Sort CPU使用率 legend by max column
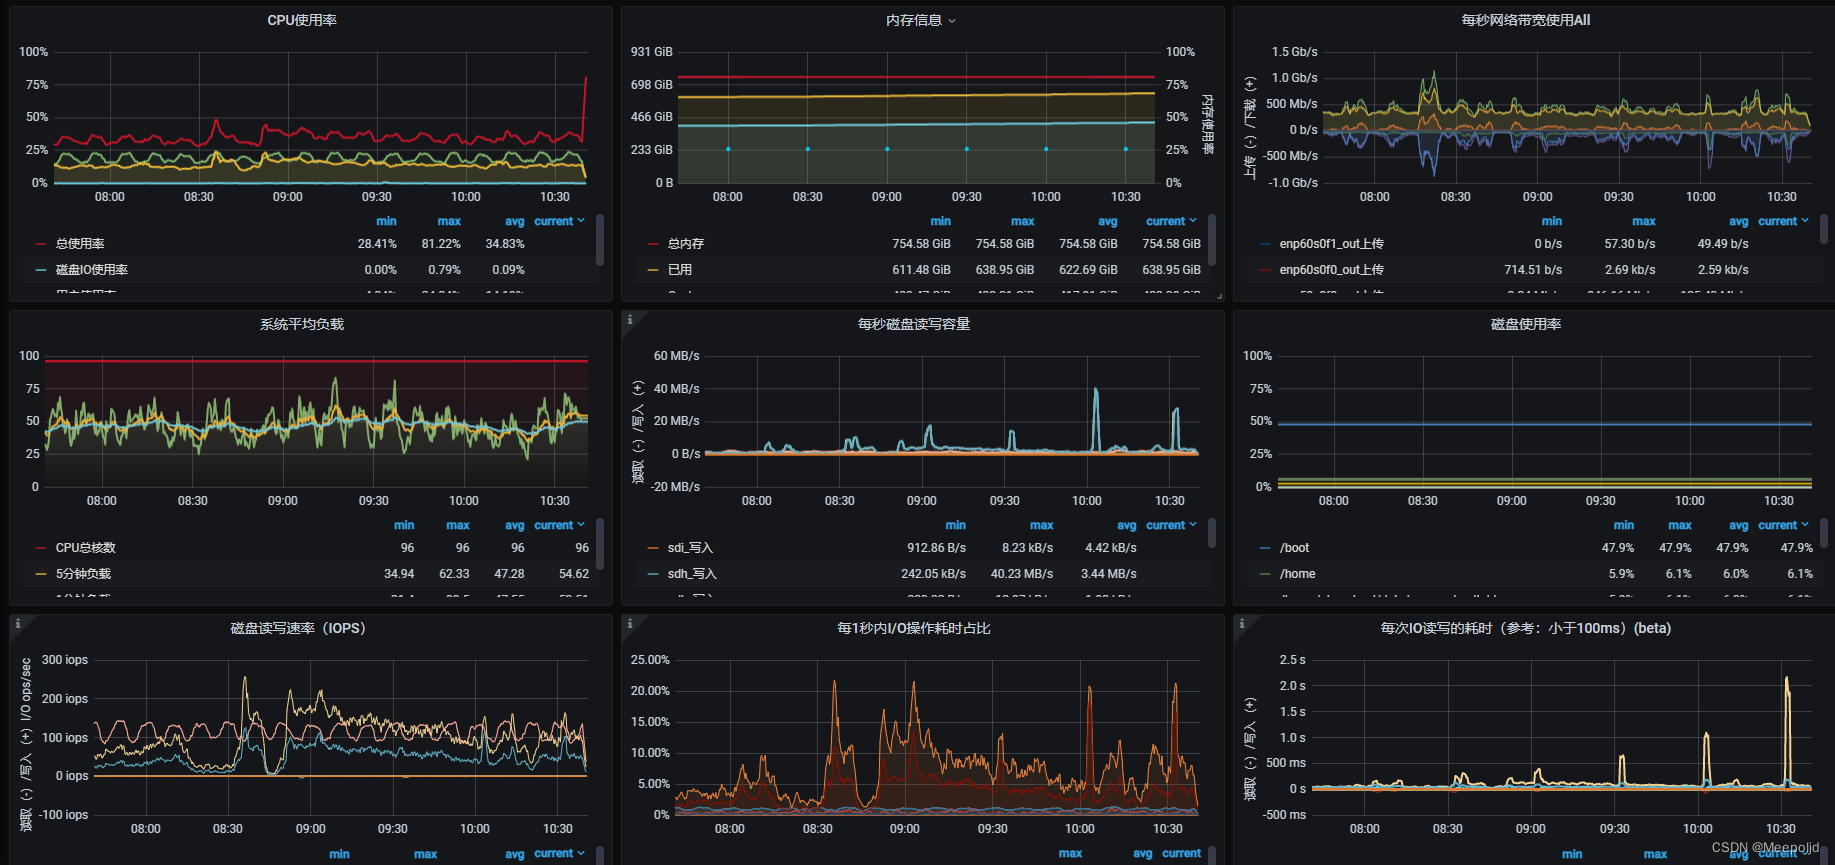 click(449, 221)
